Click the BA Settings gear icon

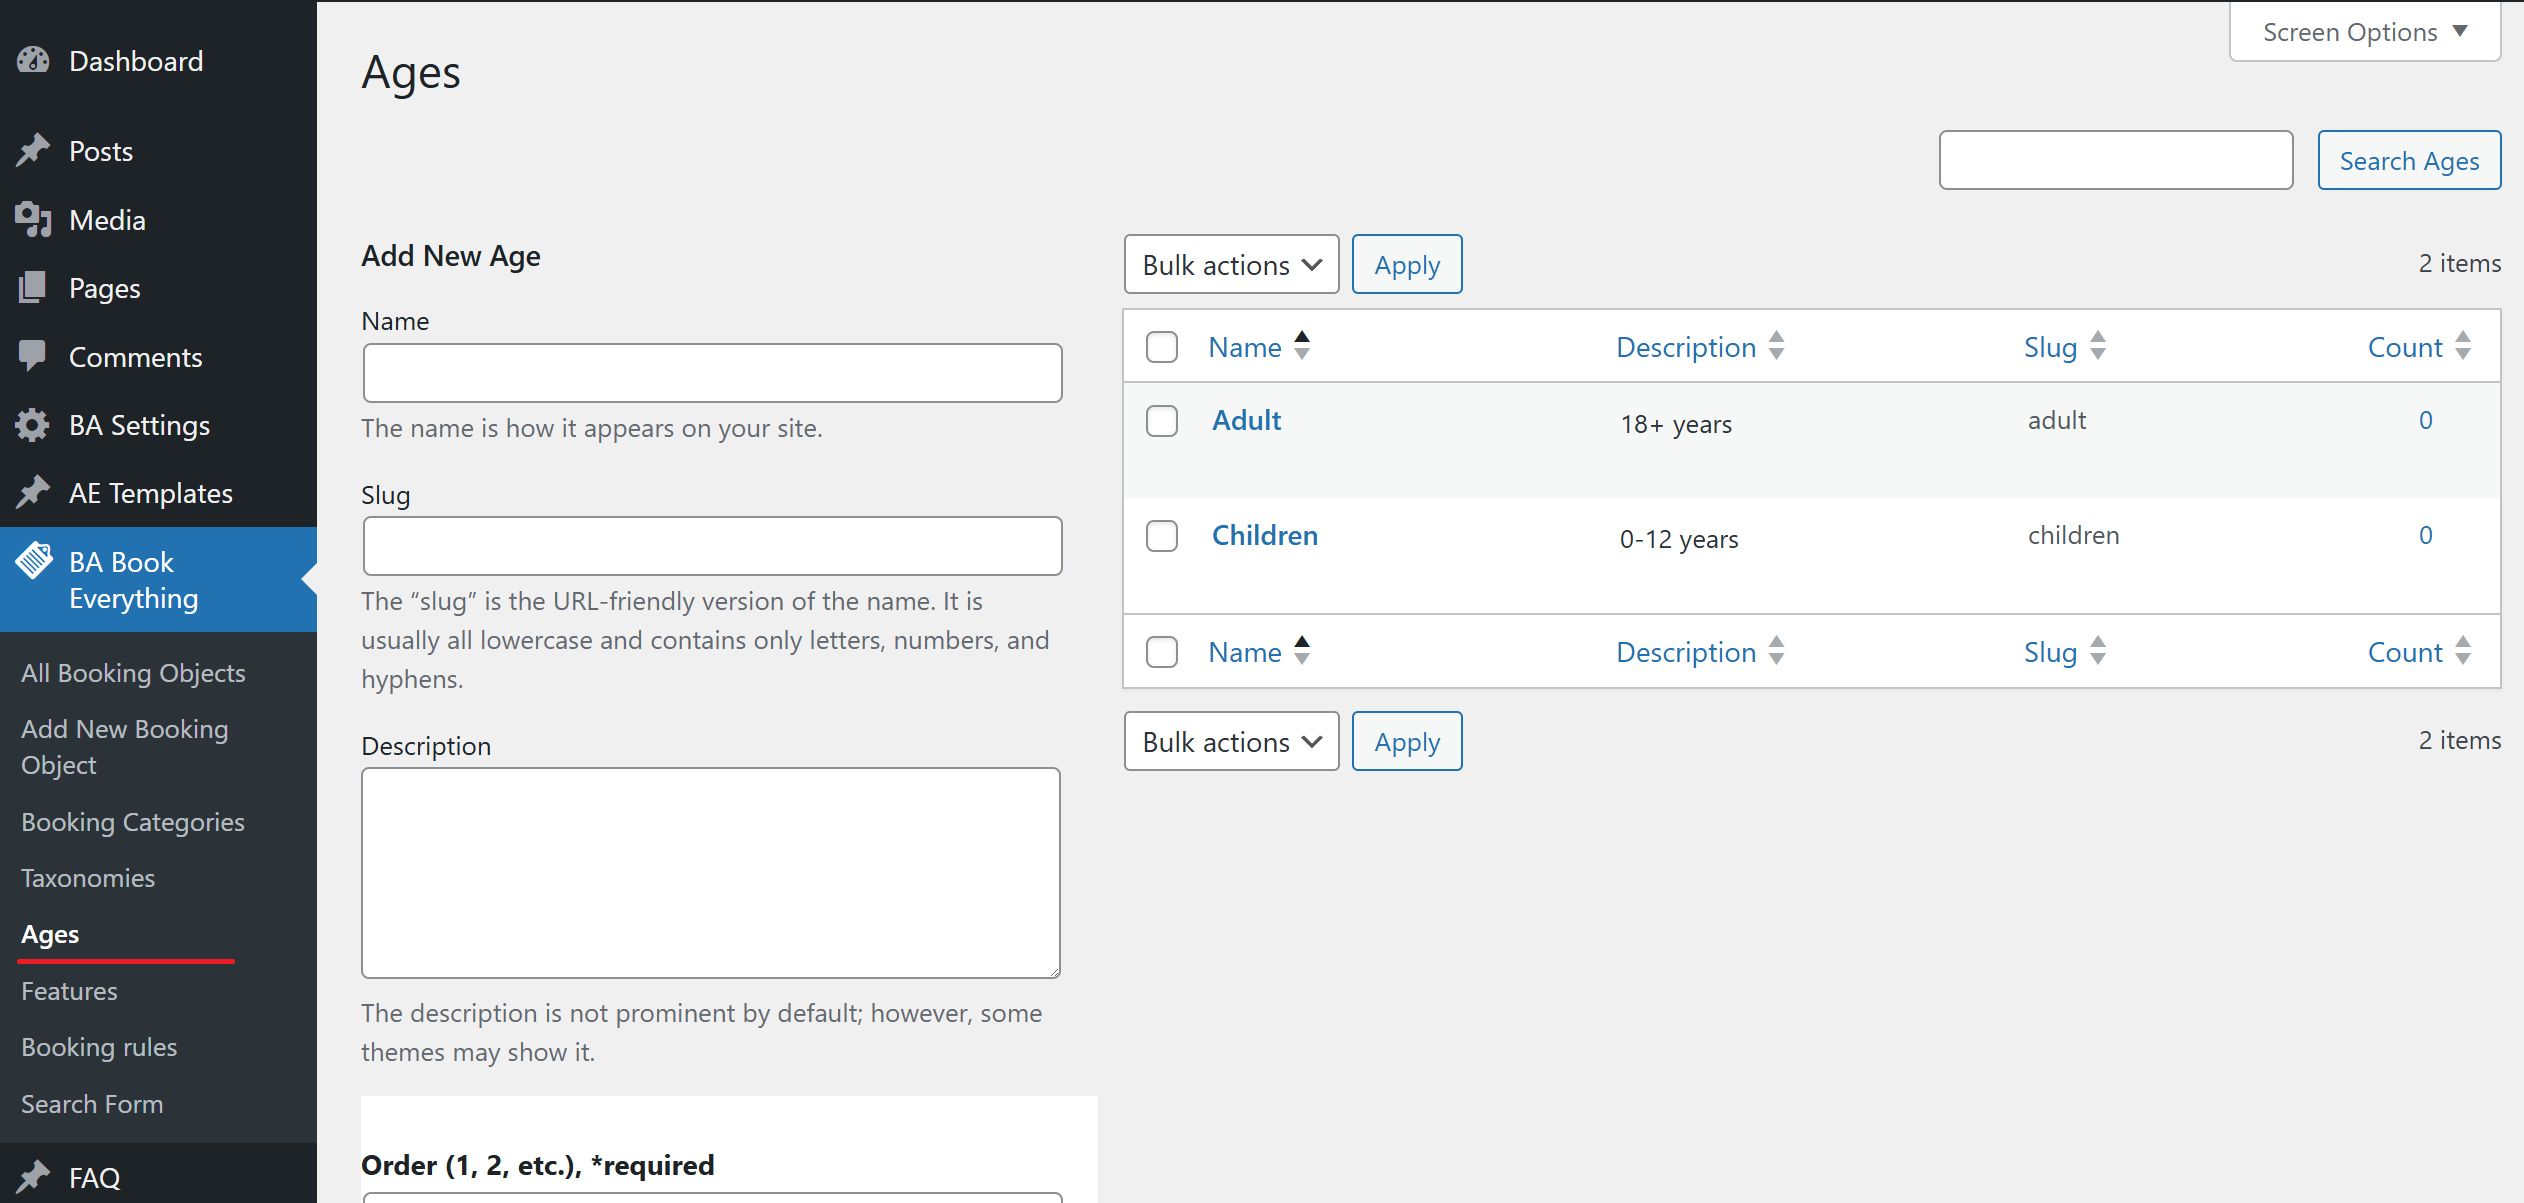33,425
